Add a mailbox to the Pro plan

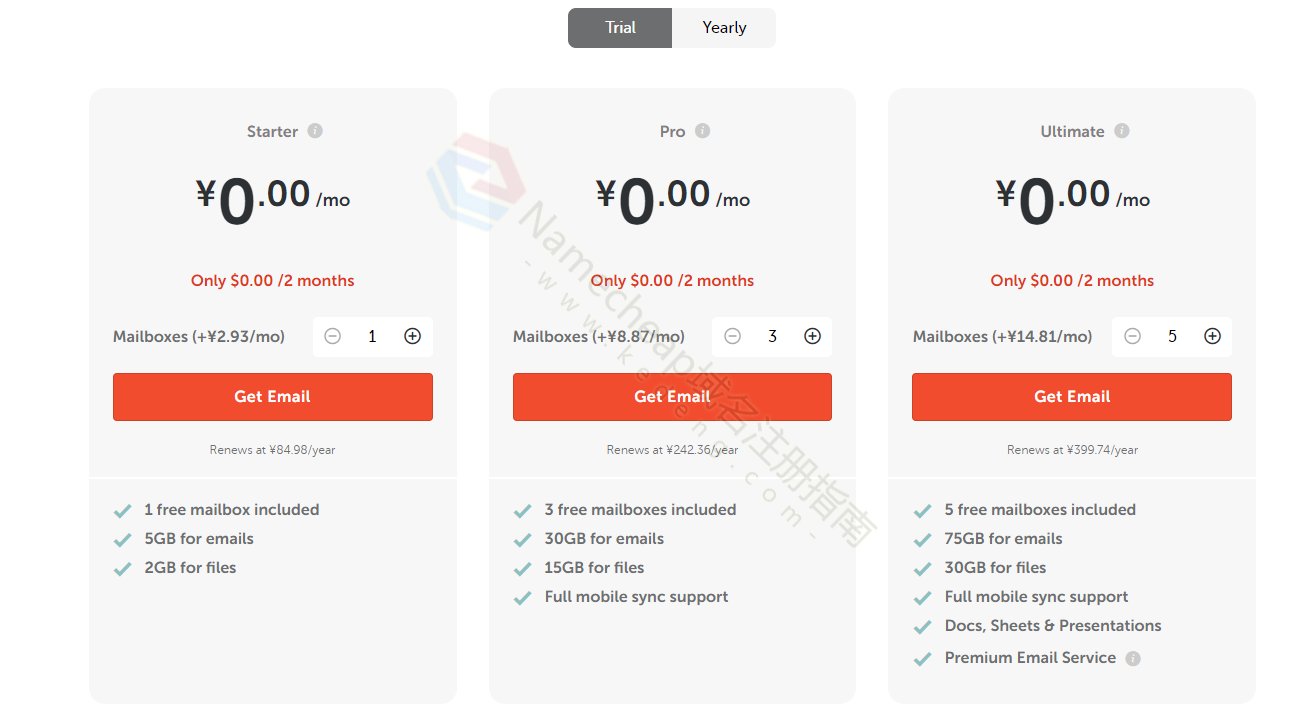point(812,337)
